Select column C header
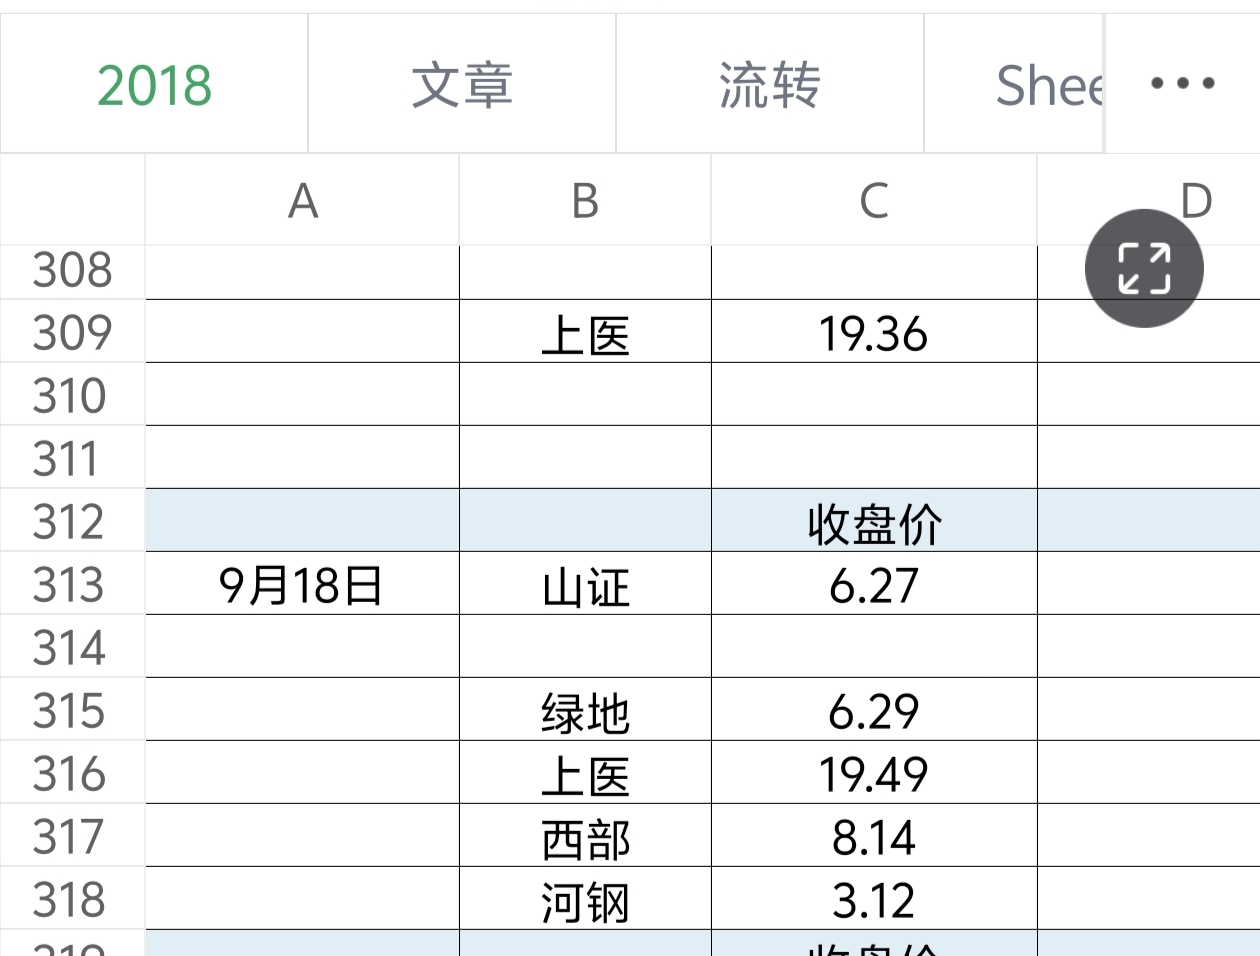1260x956 pixels. pyautogui.click(x=874, y=200)
